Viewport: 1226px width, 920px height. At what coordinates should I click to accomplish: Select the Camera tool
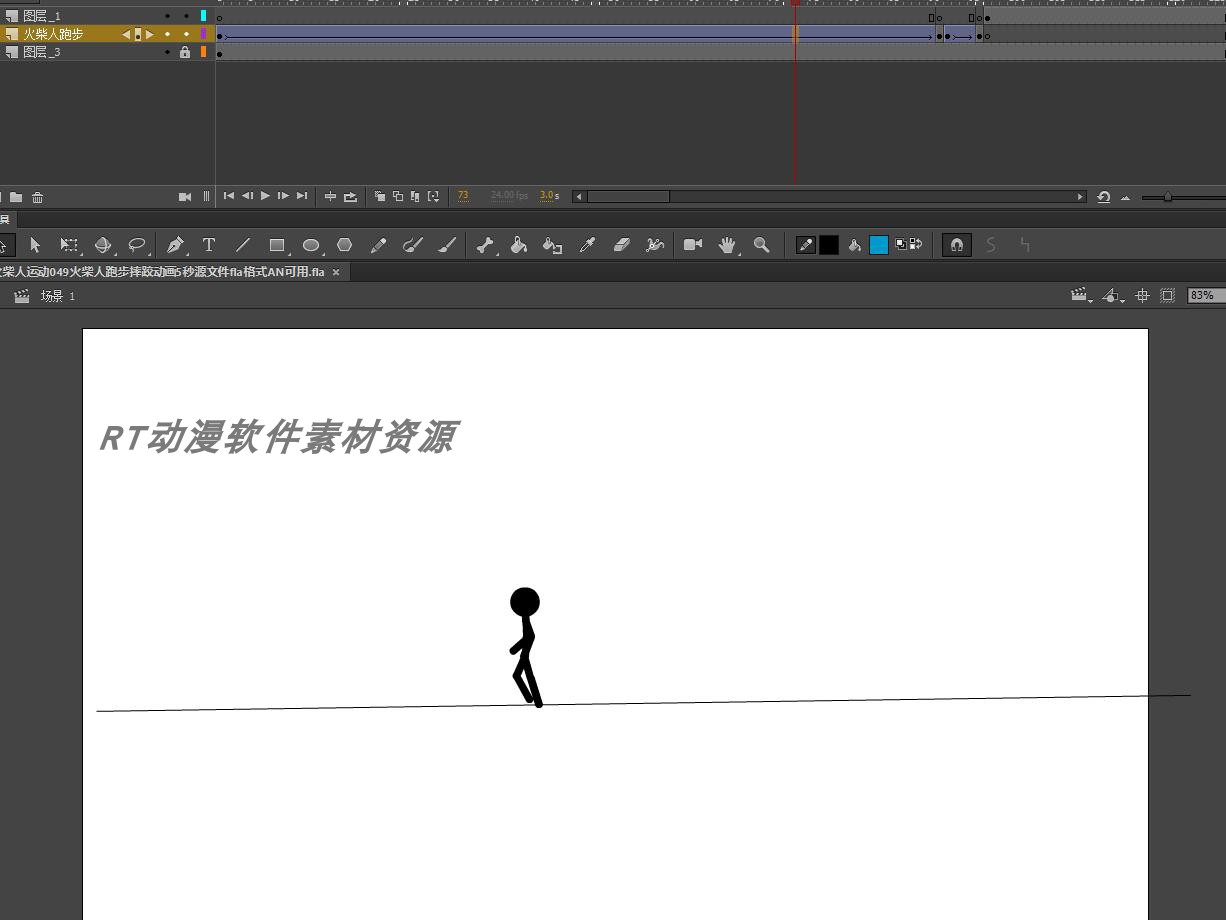coord(693,244)
